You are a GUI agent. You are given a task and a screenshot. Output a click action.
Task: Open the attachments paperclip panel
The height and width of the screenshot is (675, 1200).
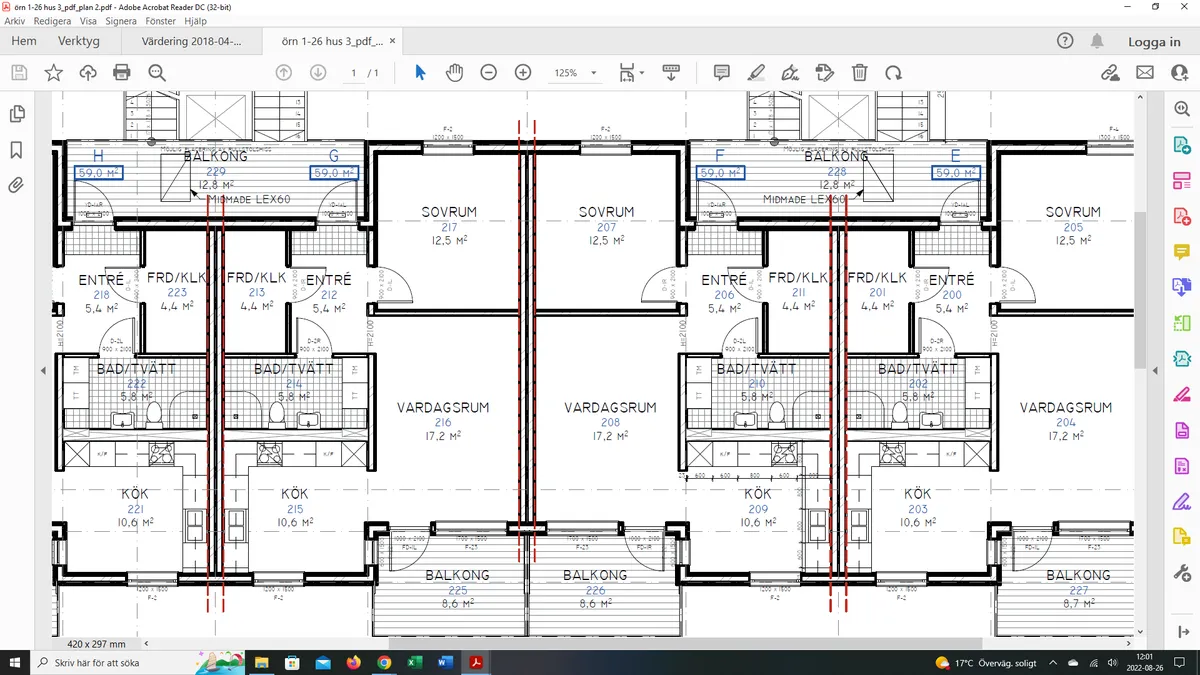click(x=17, y=185)
